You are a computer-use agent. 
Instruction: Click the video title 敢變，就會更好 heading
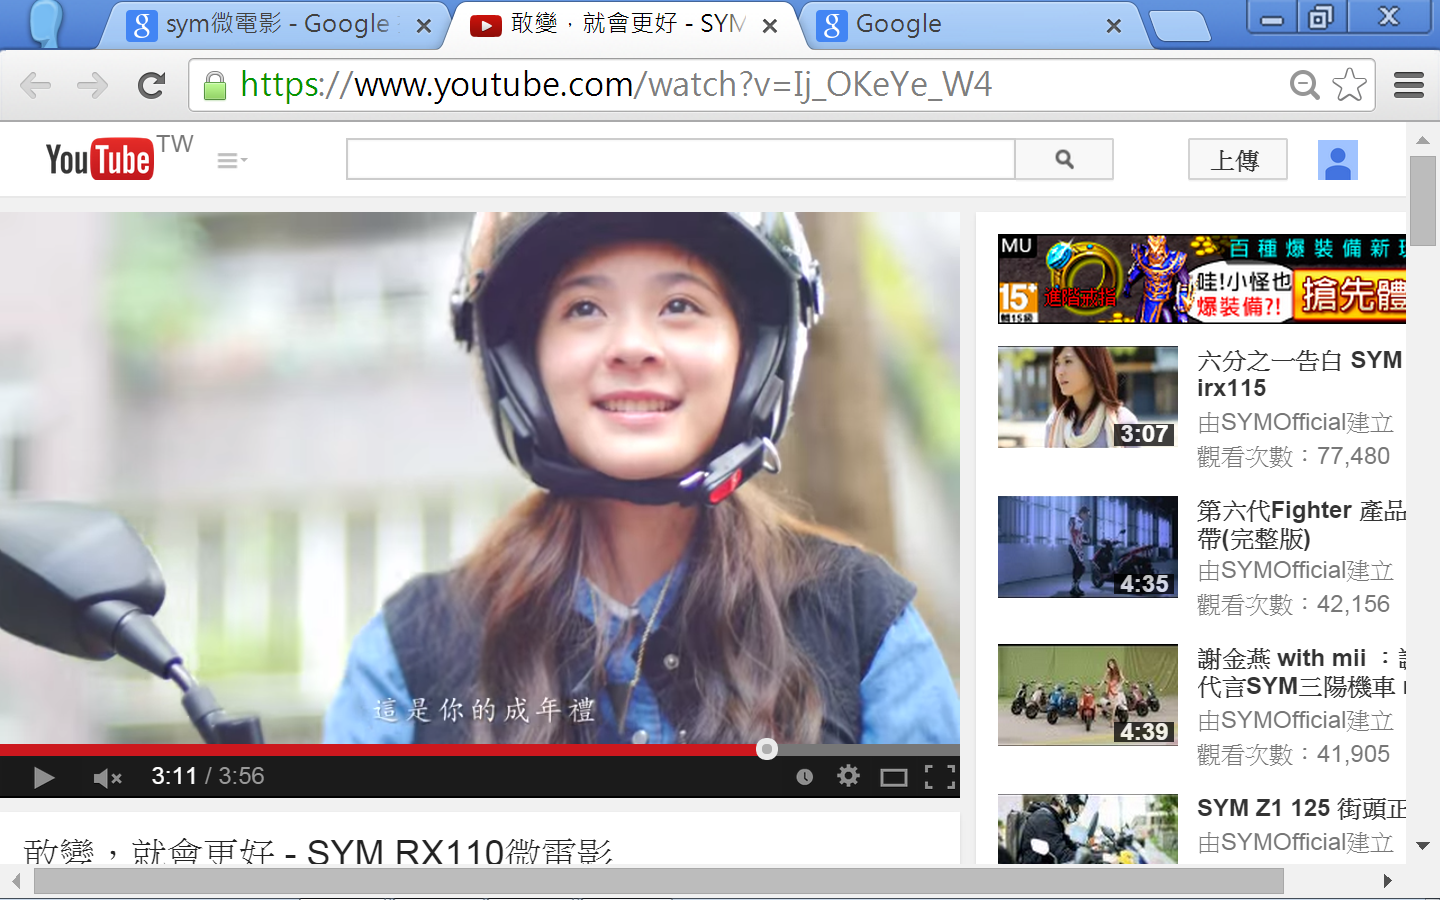[318, 850]
